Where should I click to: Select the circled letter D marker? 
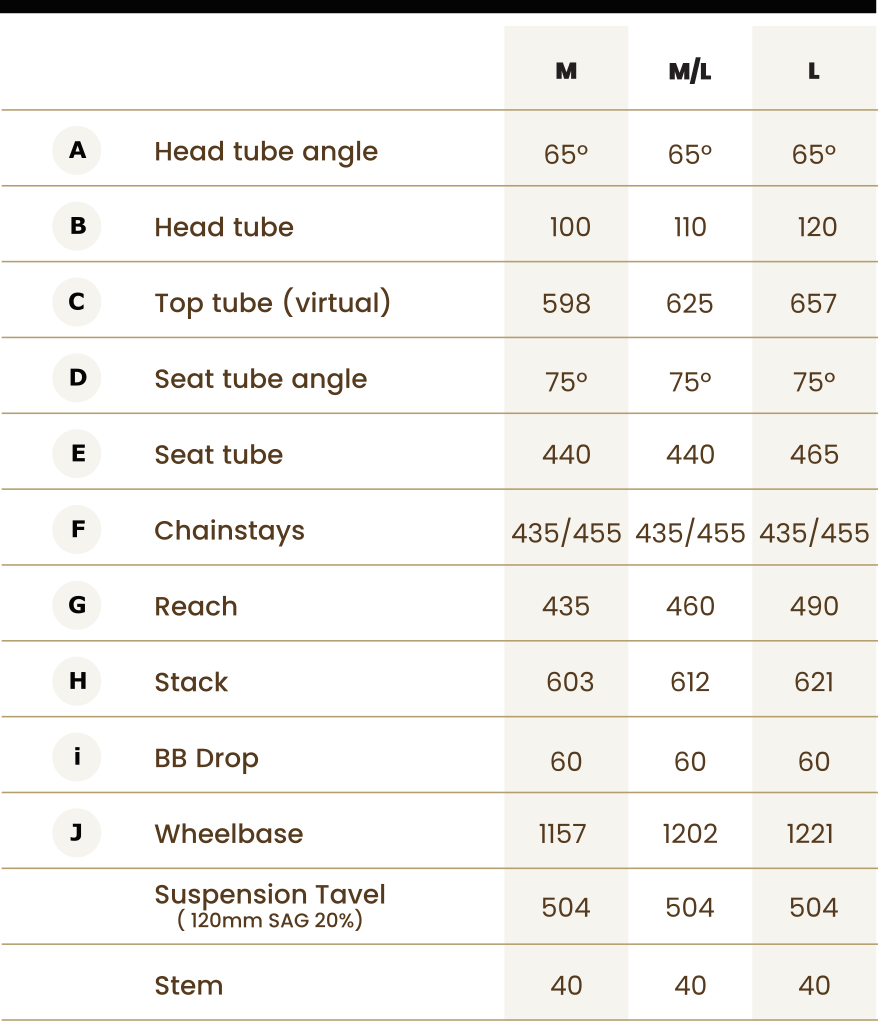pos(77,378)
